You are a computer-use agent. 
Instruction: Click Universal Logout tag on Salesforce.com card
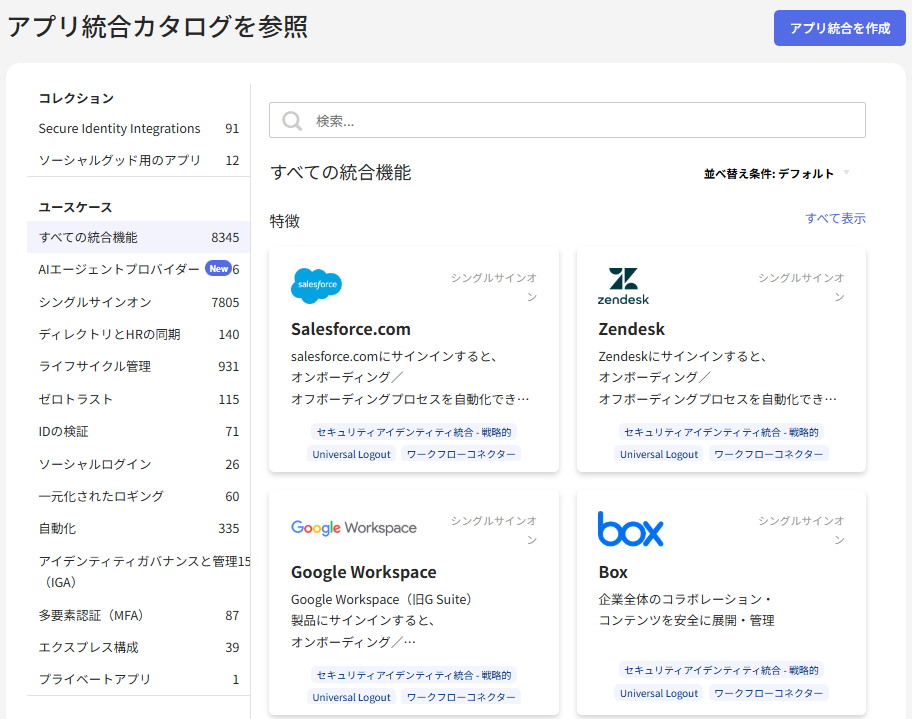coord(351,454)
